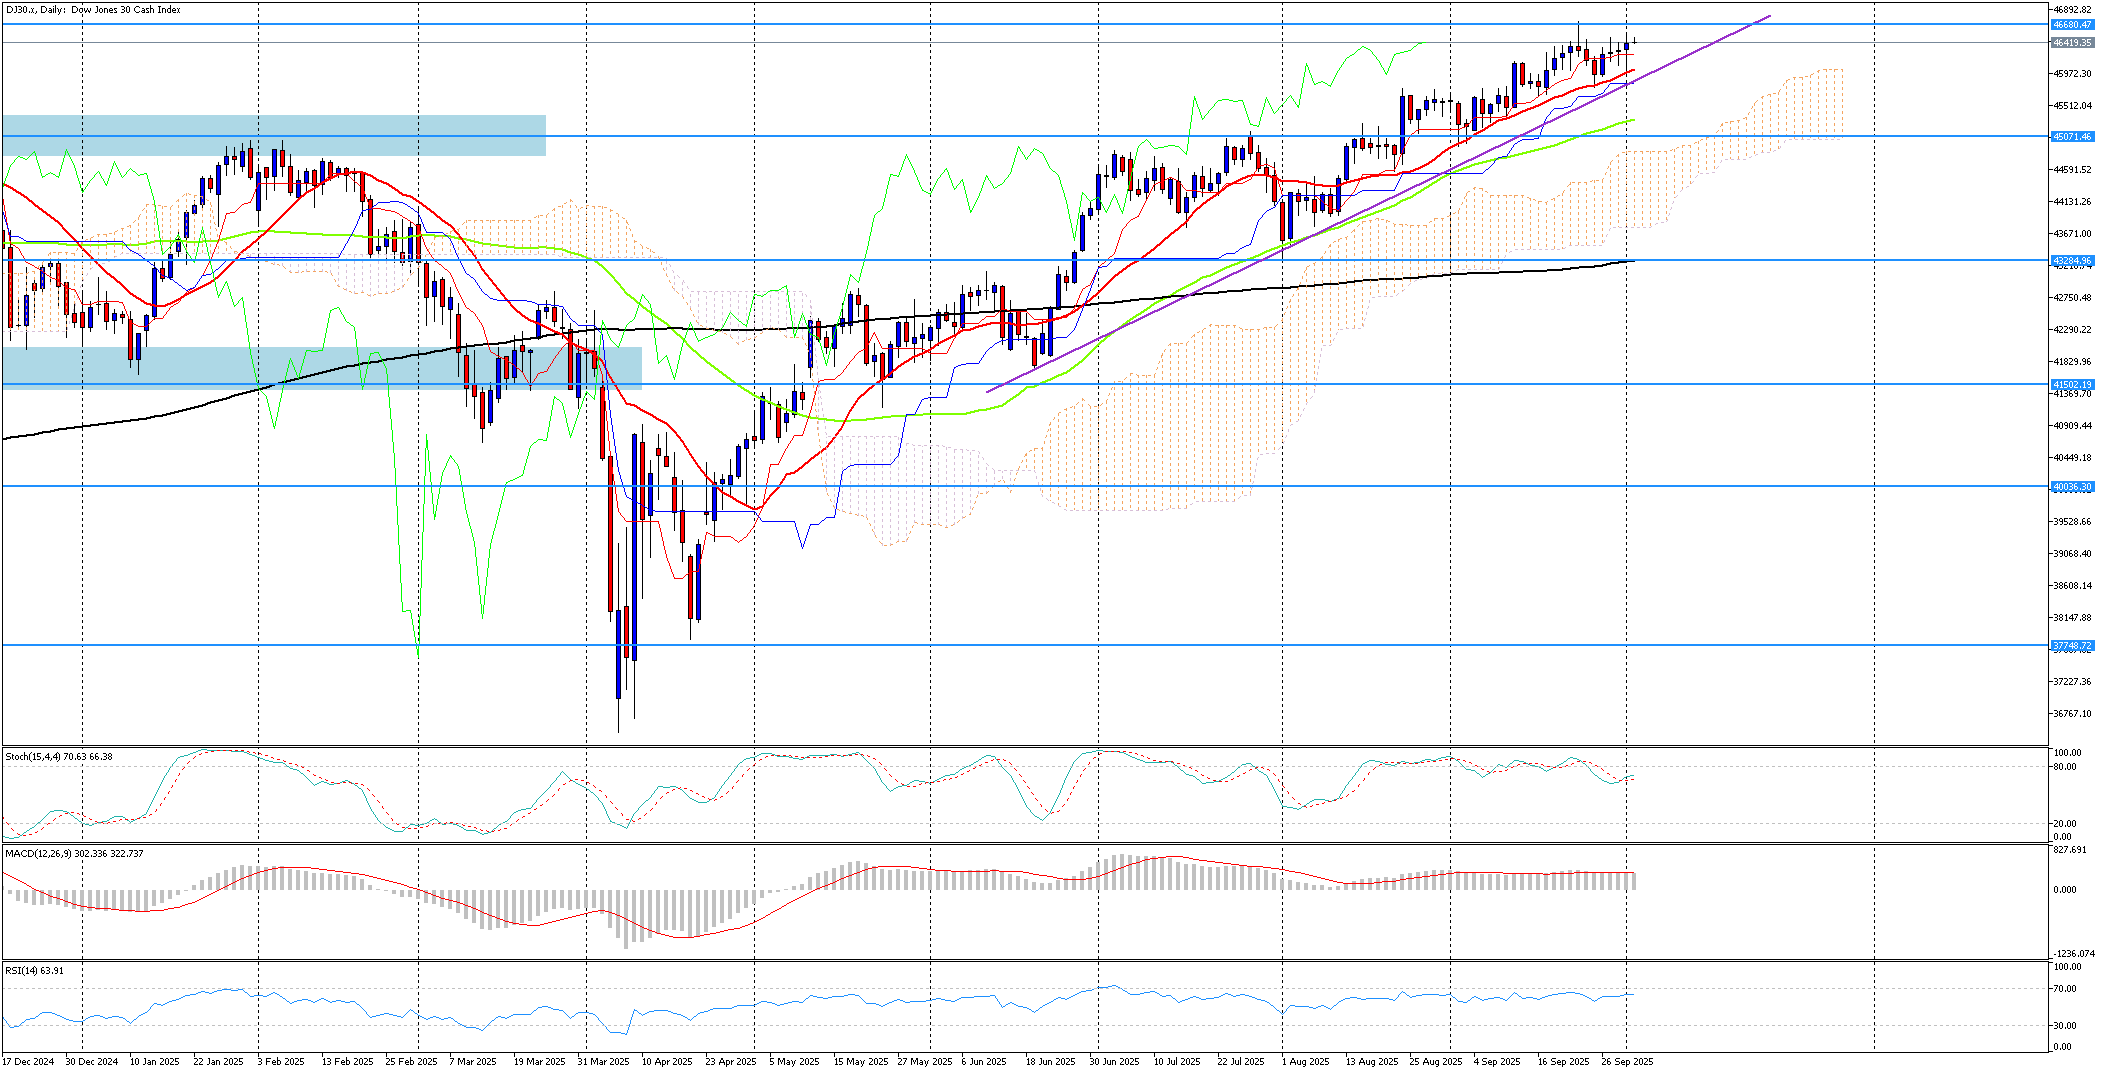Click the price scale value 42290.22
Viewport: 2106px width, 1073px height.
2072,330
